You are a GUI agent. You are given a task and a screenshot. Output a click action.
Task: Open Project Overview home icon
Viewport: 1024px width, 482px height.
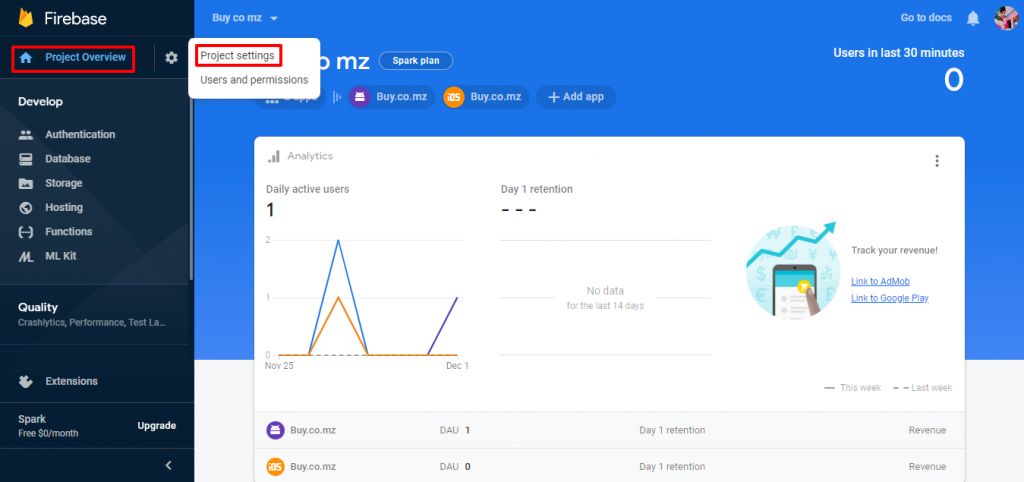click(x=26, y=57)
